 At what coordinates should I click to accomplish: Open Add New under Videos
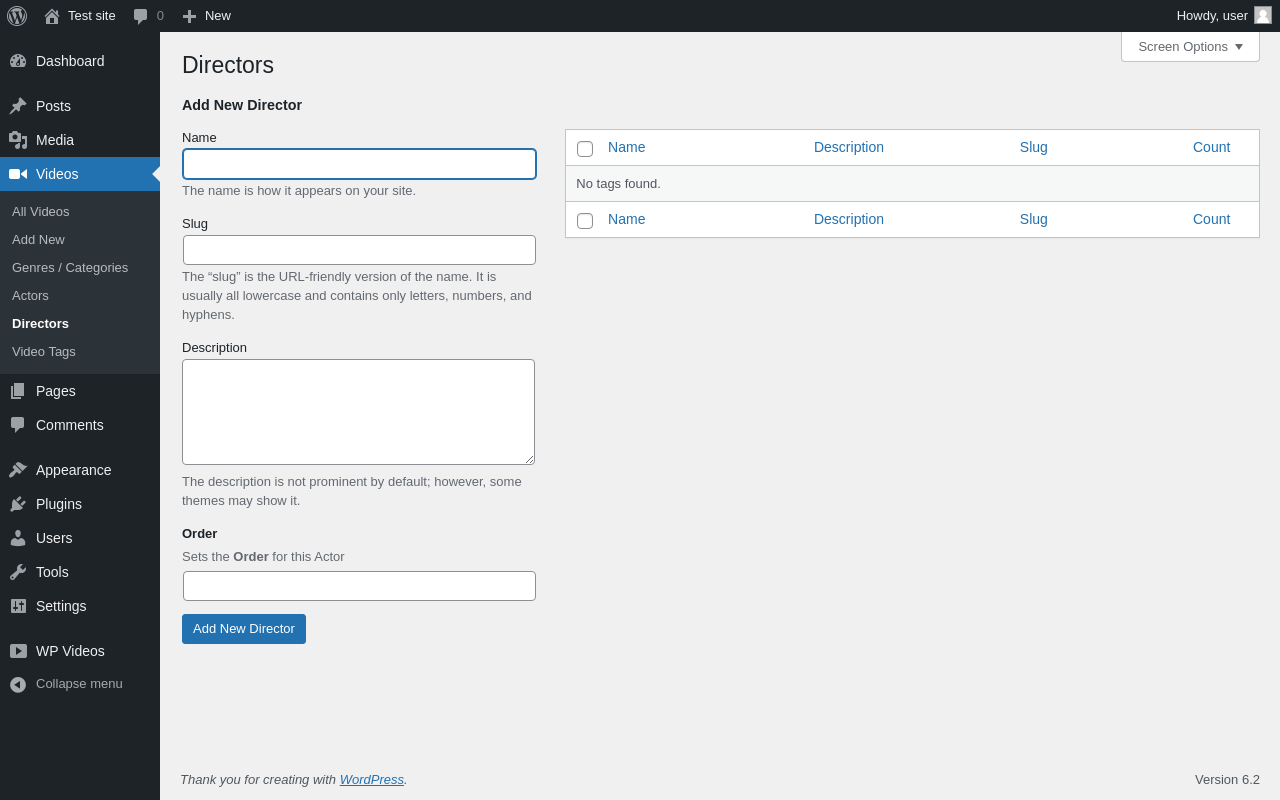pos(38,240)
